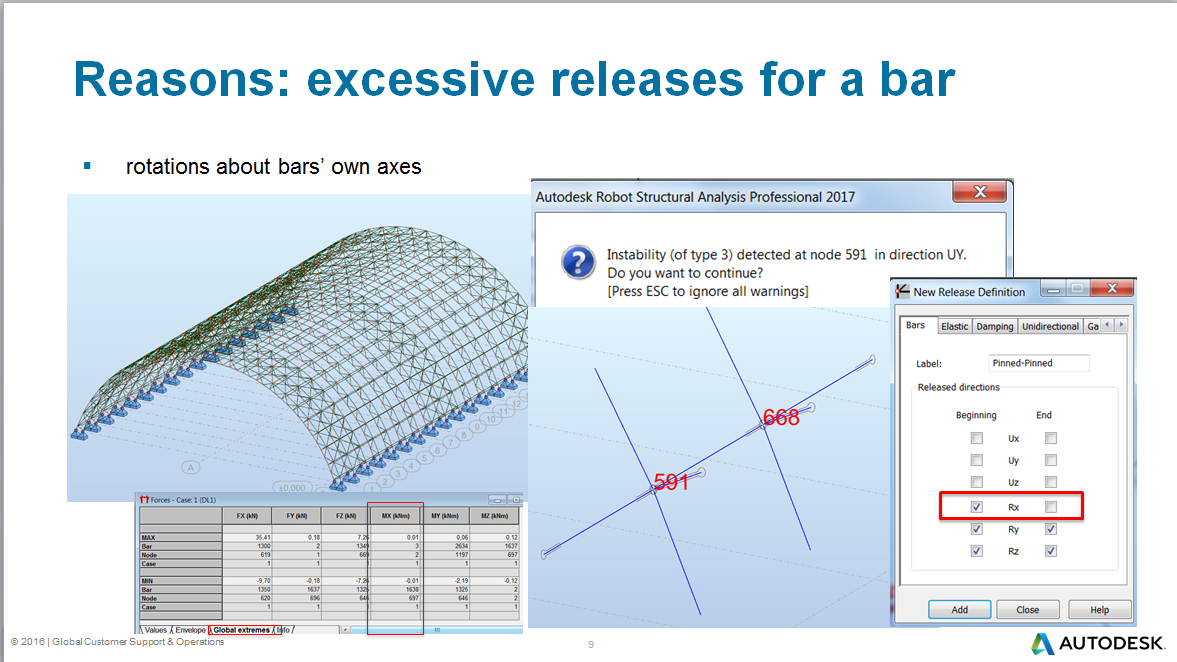The height and width of the screenshot is (662, 1177).
Task: Click the Help button in New Release Definition
Action: pos(1098,609)
